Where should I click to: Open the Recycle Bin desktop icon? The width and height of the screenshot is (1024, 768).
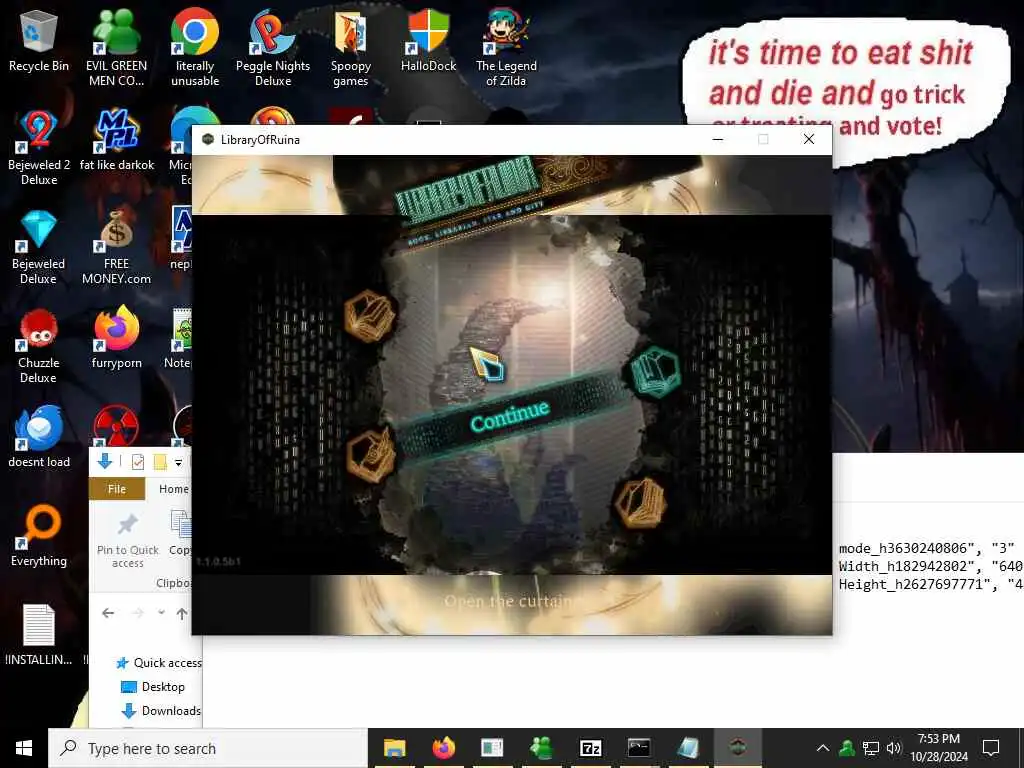coord(39,42)
